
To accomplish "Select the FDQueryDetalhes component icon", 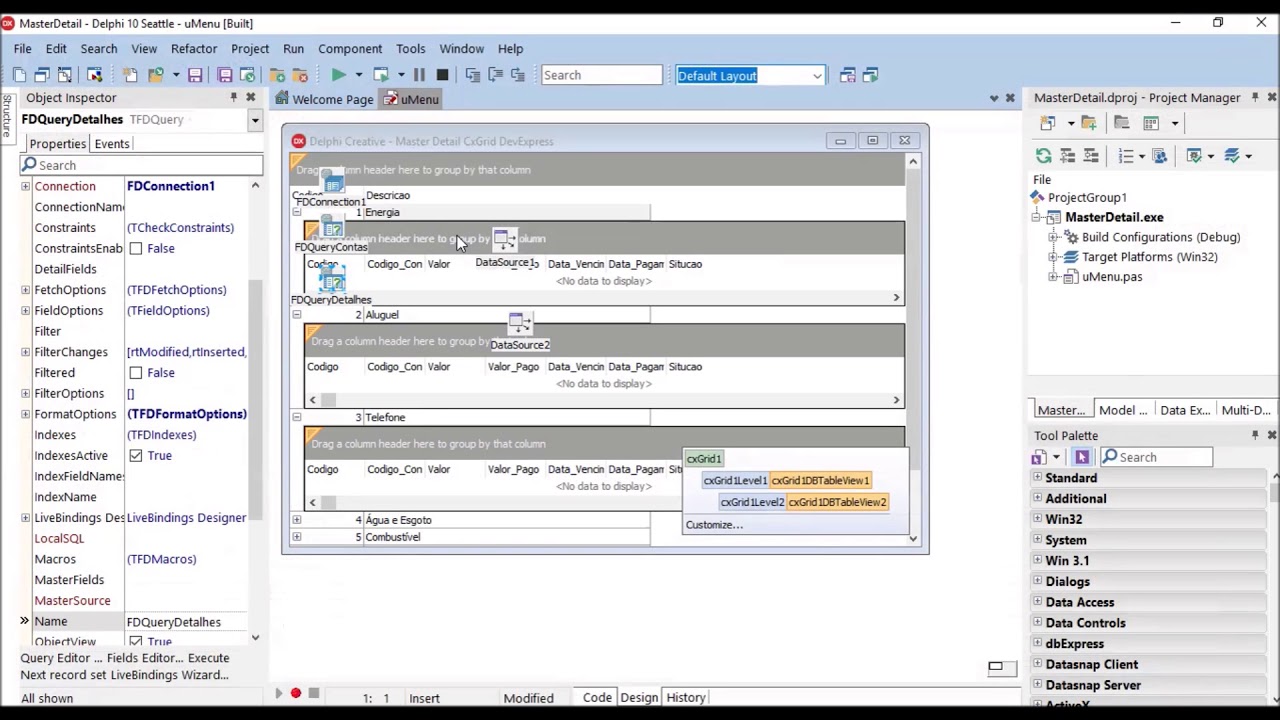I will (332, 280).
